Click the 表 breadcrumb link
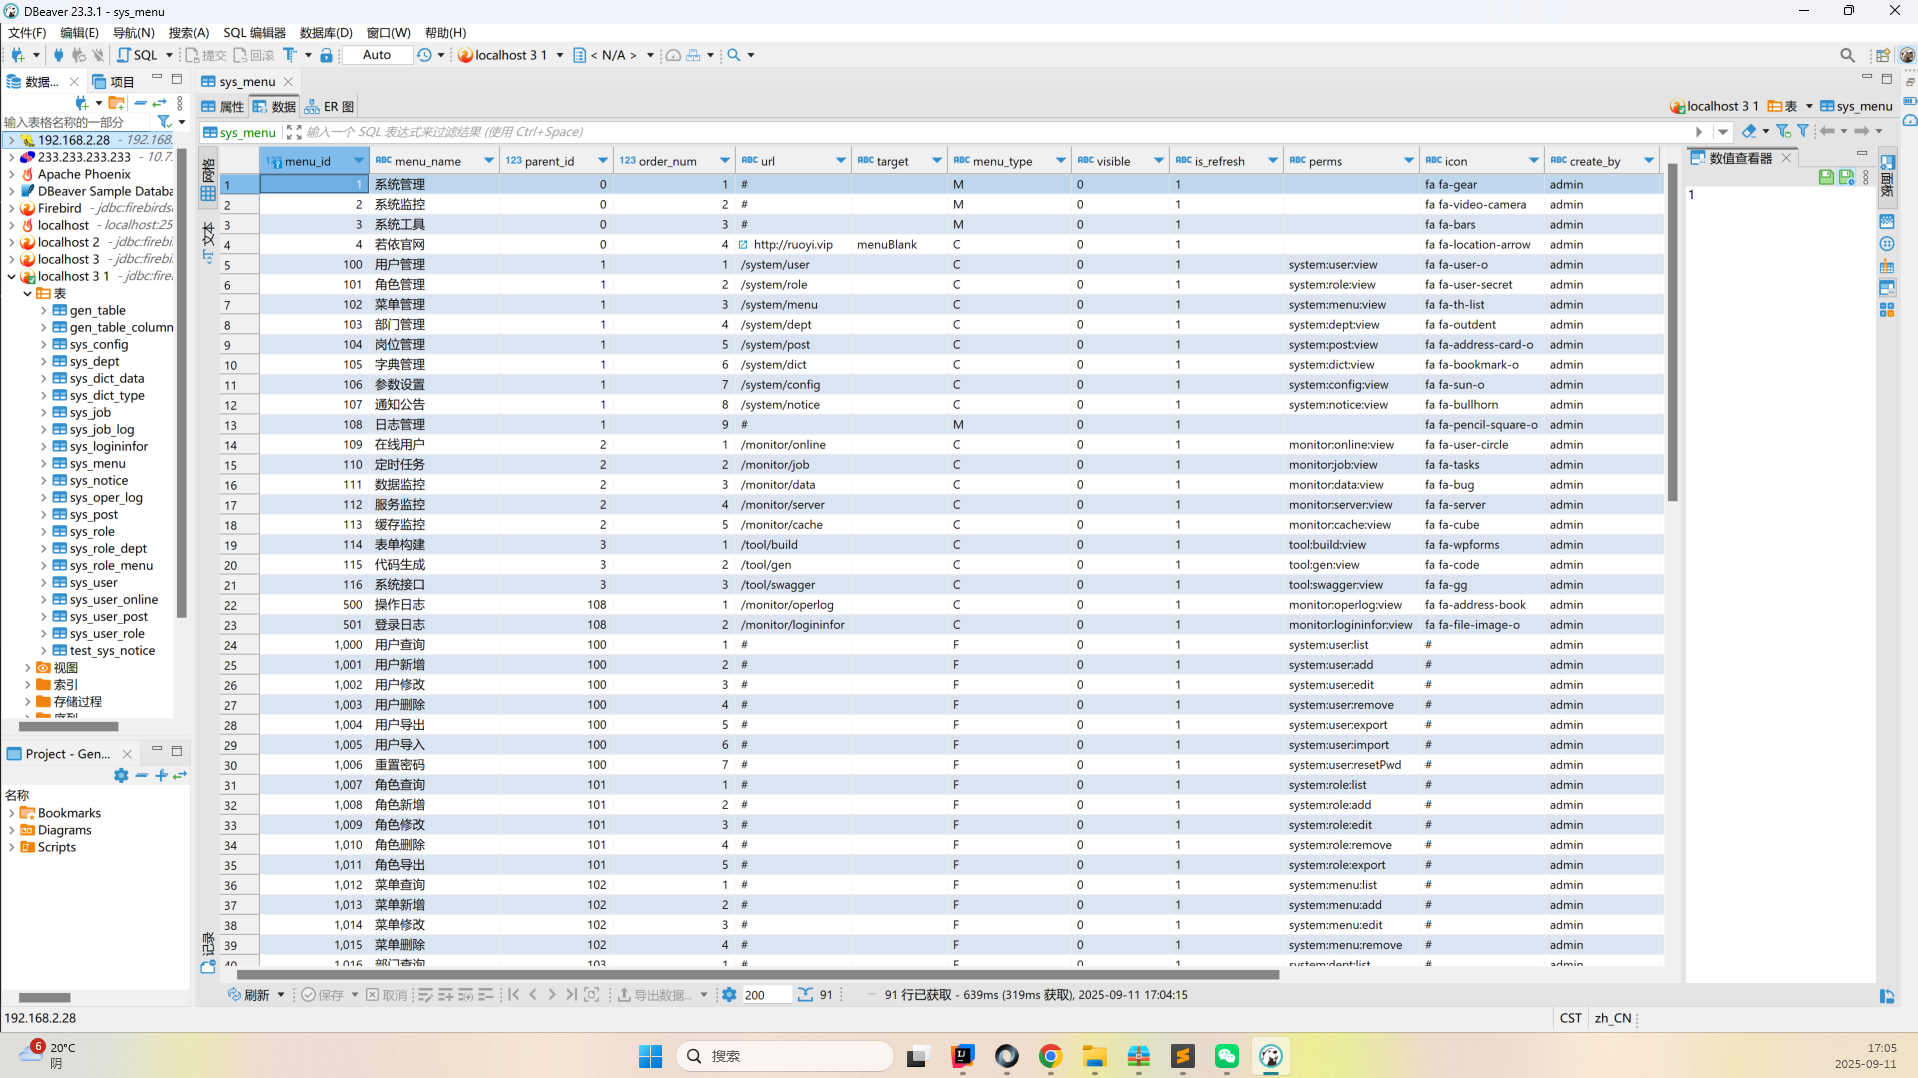This screenshot has height=1078, width=1918. [x=1782, y=106]
